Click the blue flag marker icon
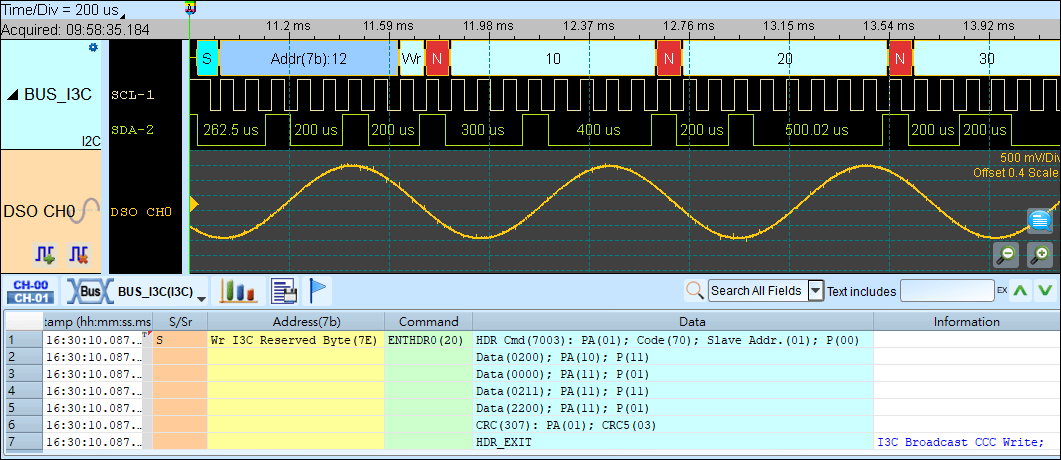This screenshot has height=460, width=1061. click(317, 291)
